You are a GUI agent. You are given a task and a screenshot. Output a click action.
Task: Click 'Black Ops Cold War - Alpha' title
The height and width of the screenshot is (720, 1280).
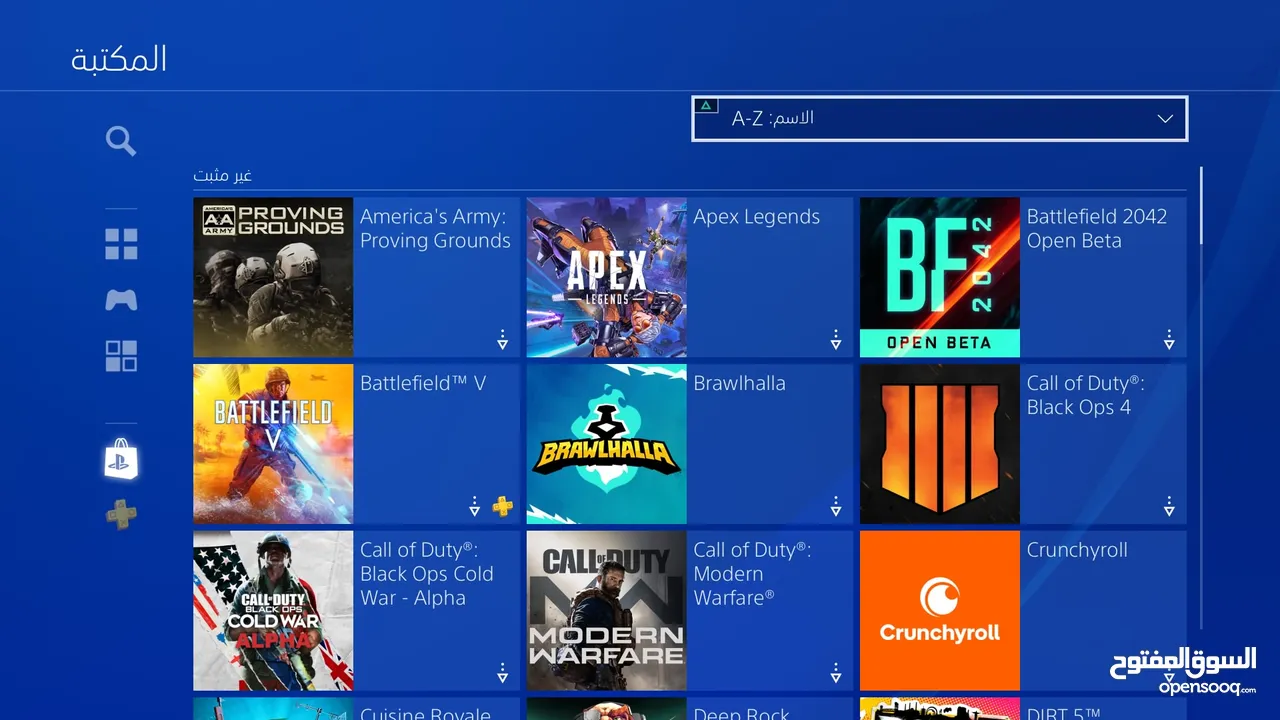tap(427, 574)
